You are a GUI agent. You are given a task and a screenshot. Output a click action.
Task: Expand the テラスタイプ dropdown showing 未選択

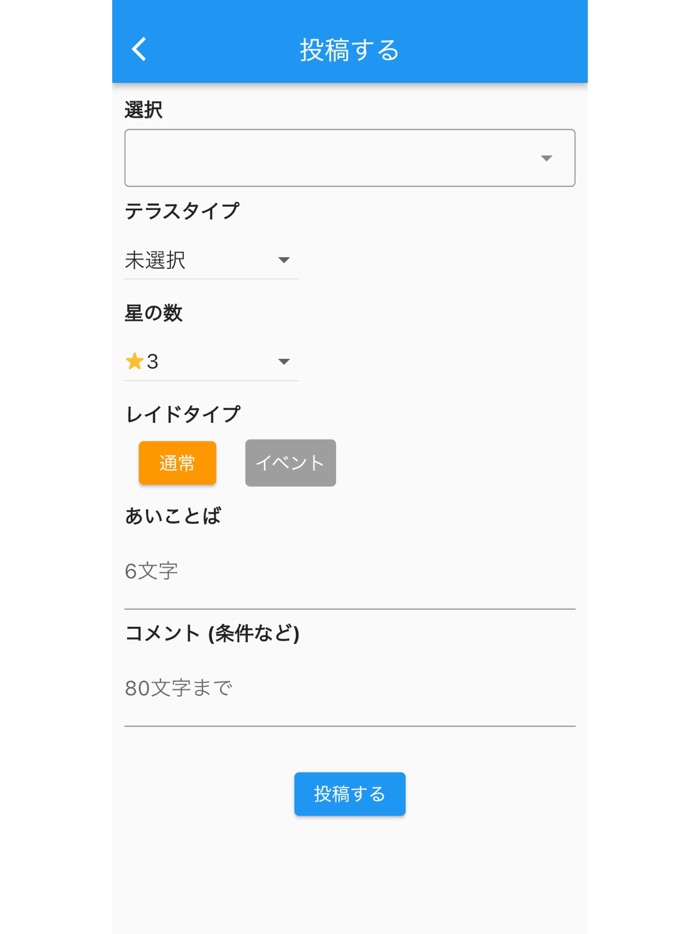point(210,261)
